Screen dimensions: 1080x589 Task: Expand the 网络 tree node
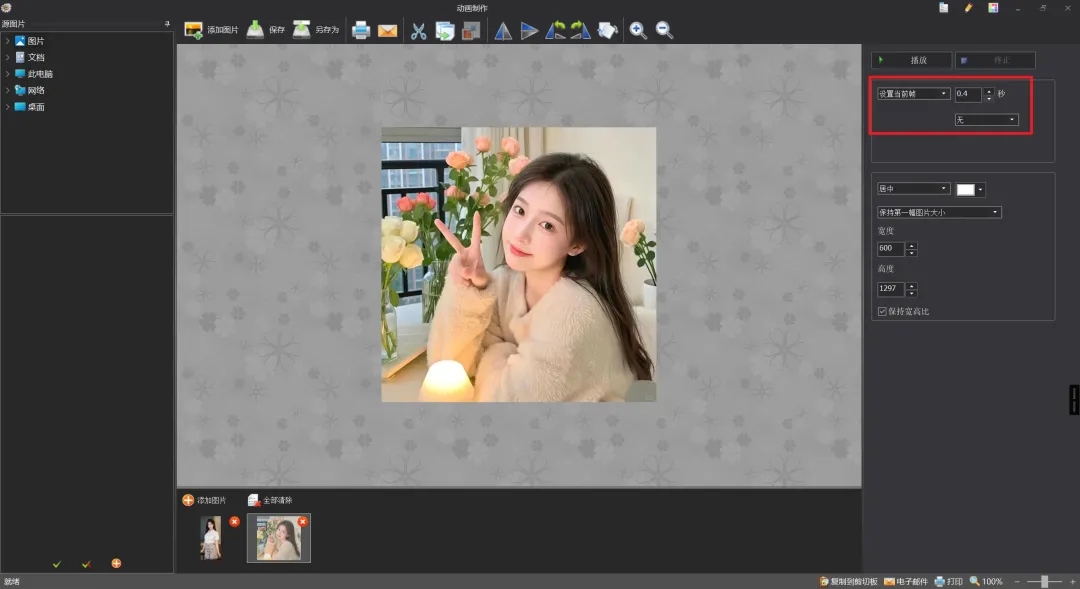coord(7,90)
